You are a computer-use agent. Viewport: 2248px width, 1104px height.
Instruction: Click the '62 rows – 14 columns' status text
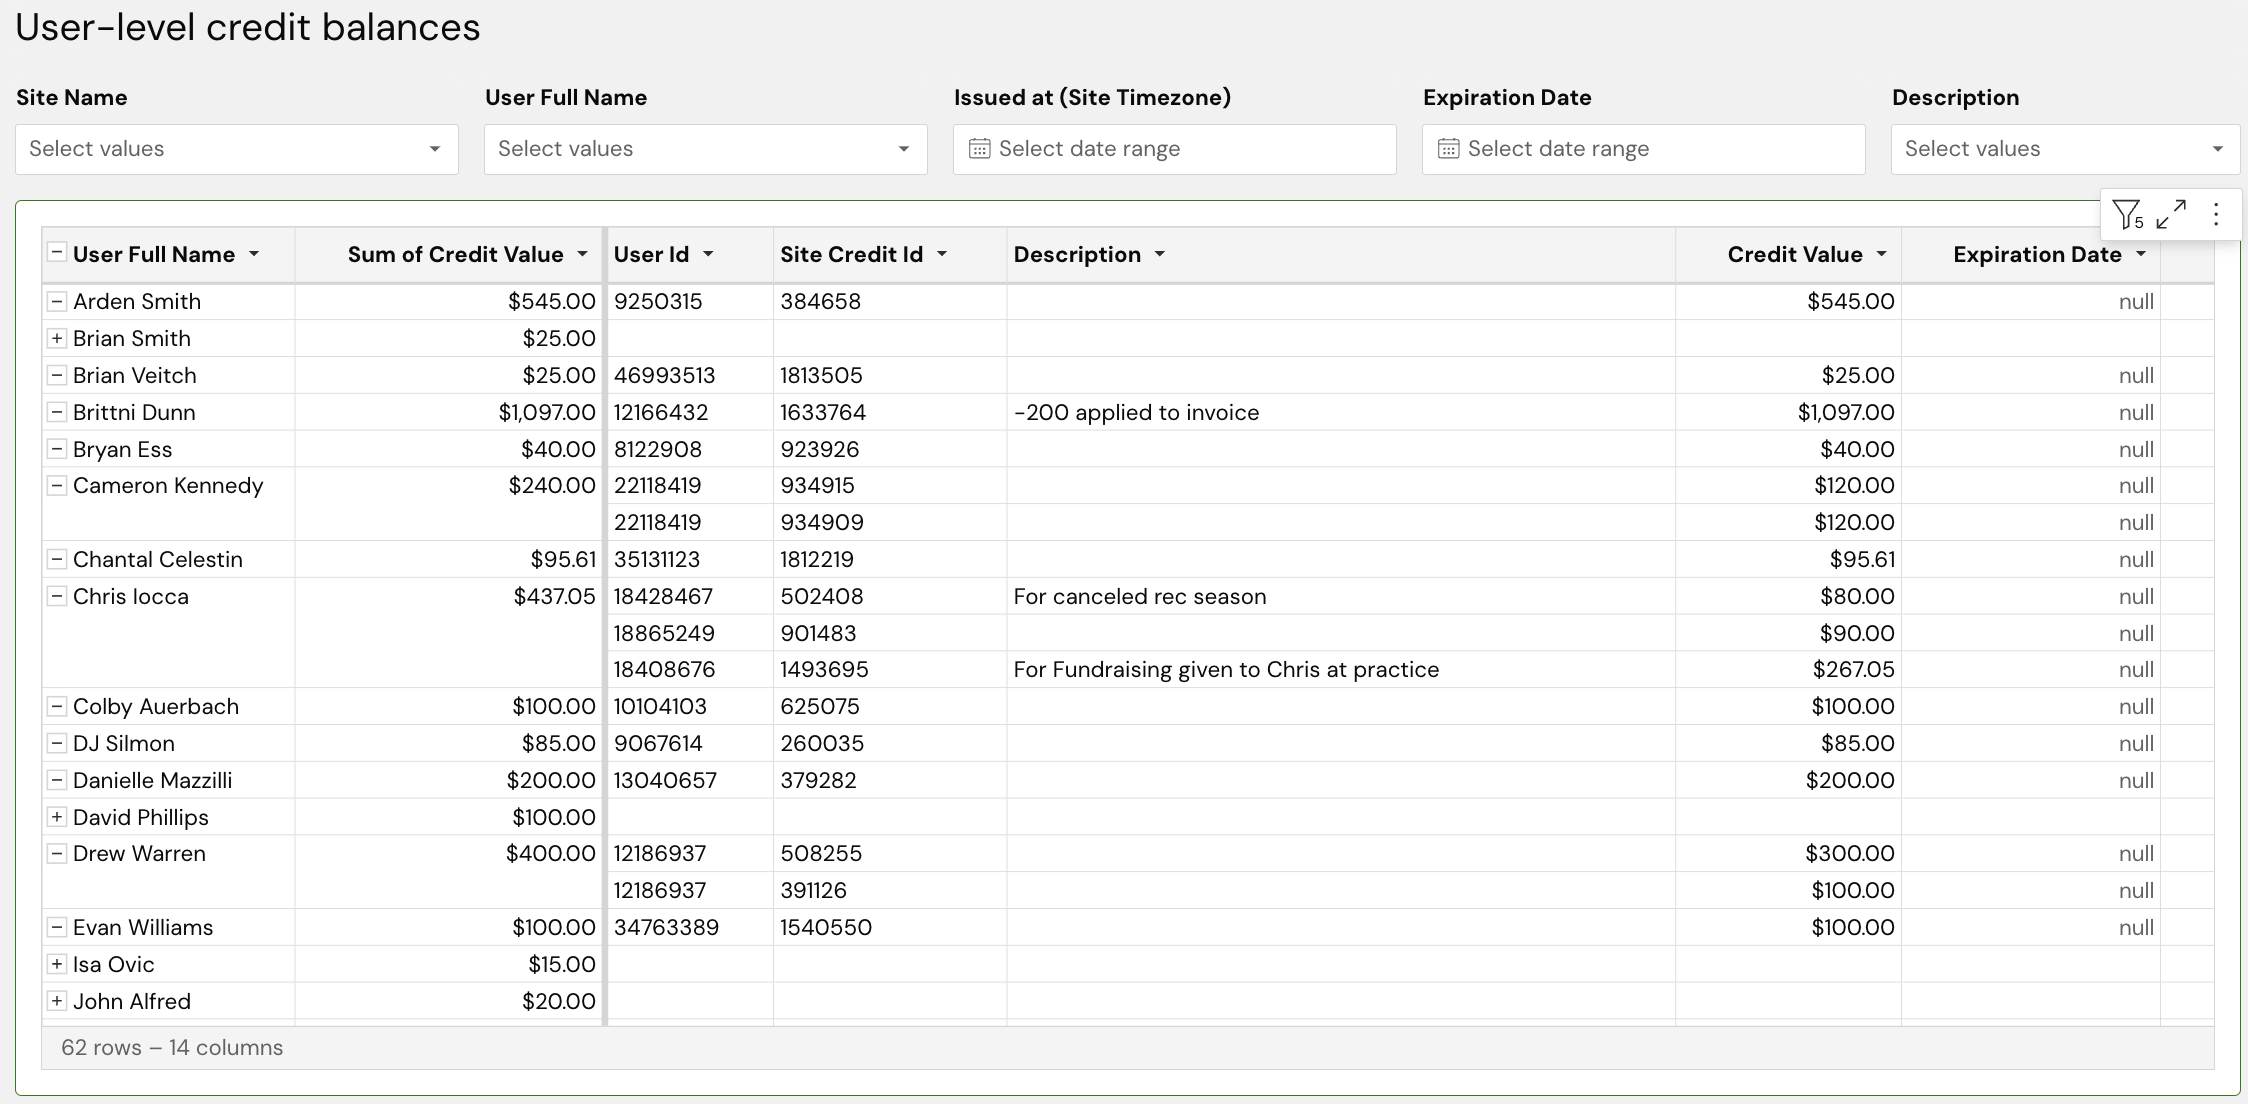click(172, 1047)
